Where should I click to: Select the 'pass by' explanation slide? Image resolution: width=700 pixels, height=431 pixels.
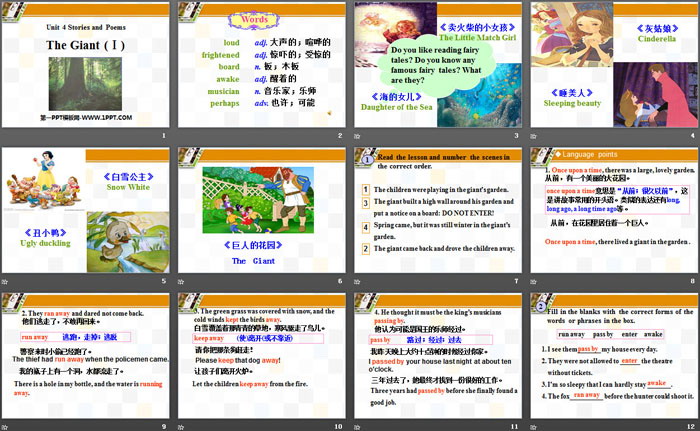438,356
